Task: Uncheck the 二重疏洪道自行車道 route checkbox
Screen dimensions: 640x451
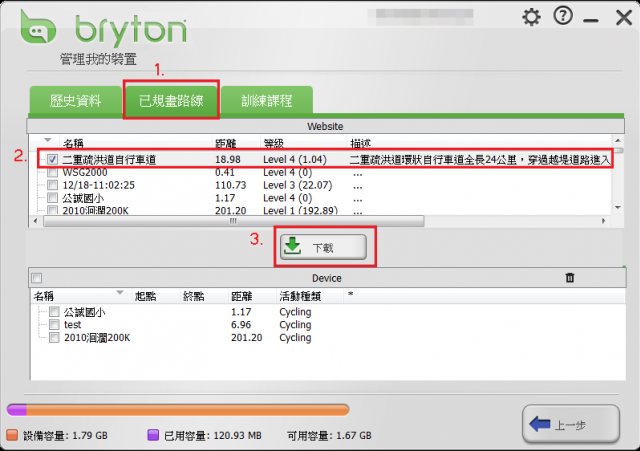Action: [52, 159]
